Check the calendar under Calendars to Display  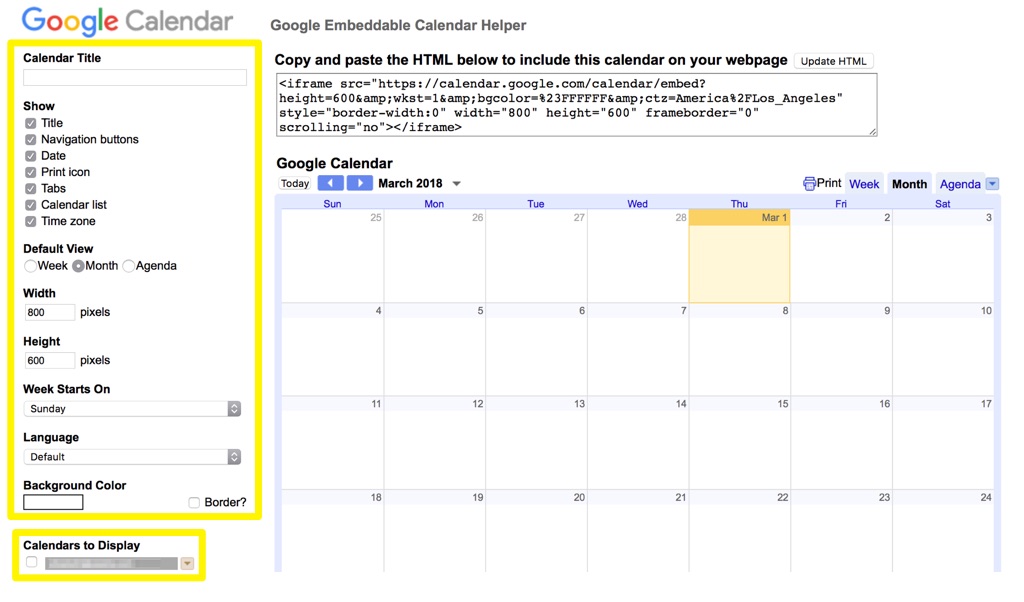(x=31, y=562)
